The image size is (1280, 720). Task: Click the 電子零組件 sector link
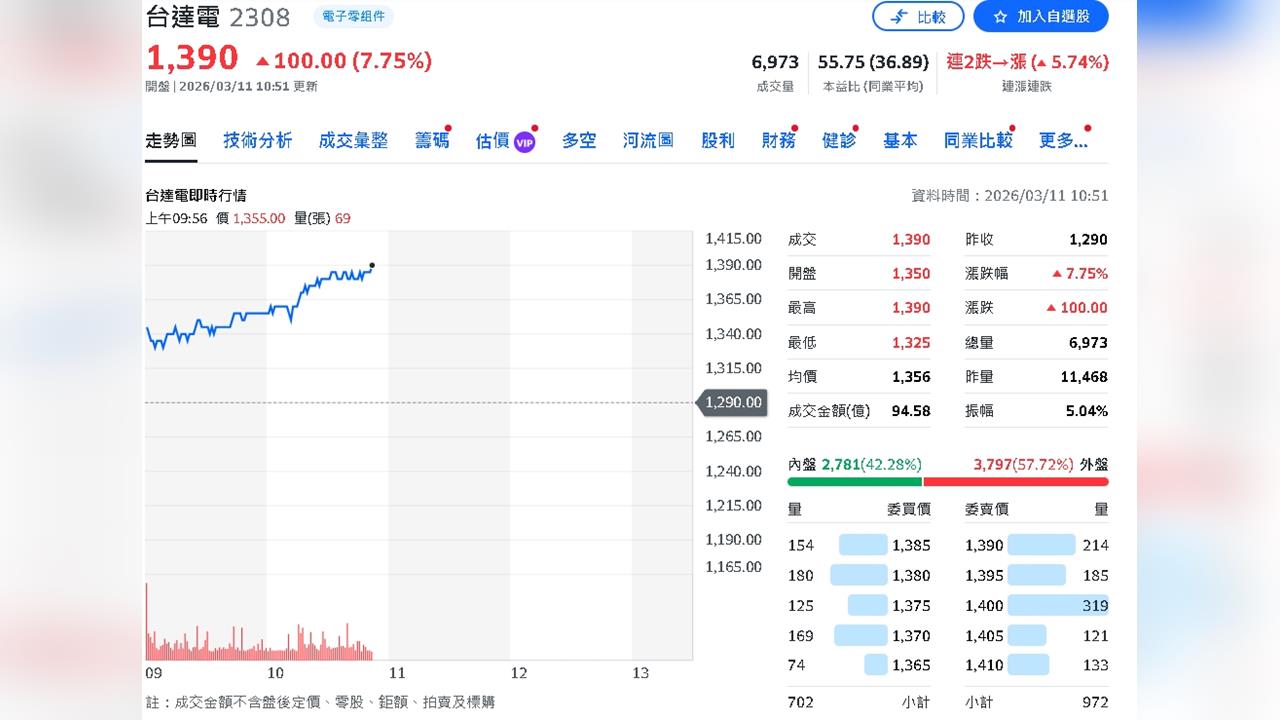(x=353, y=16)
